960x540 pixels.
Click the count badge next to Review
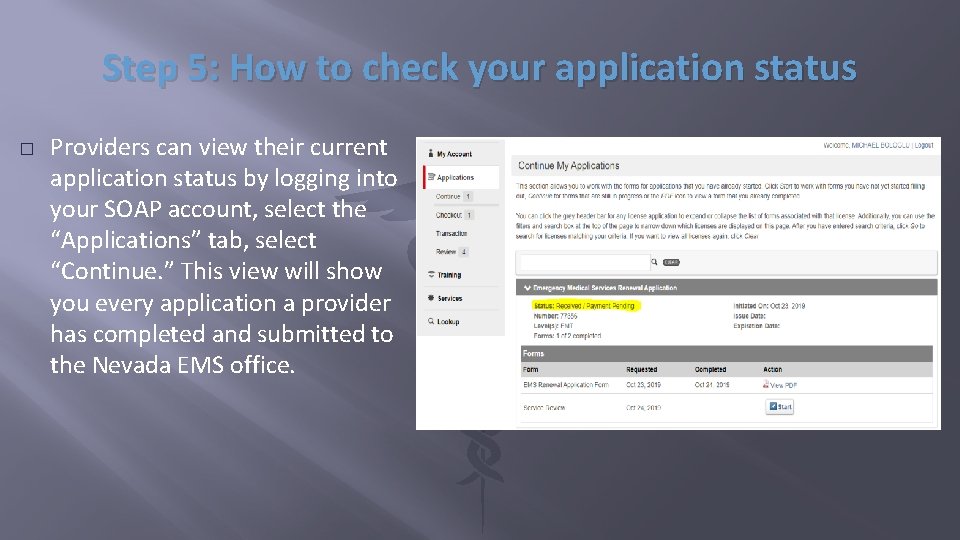[463, 252]
